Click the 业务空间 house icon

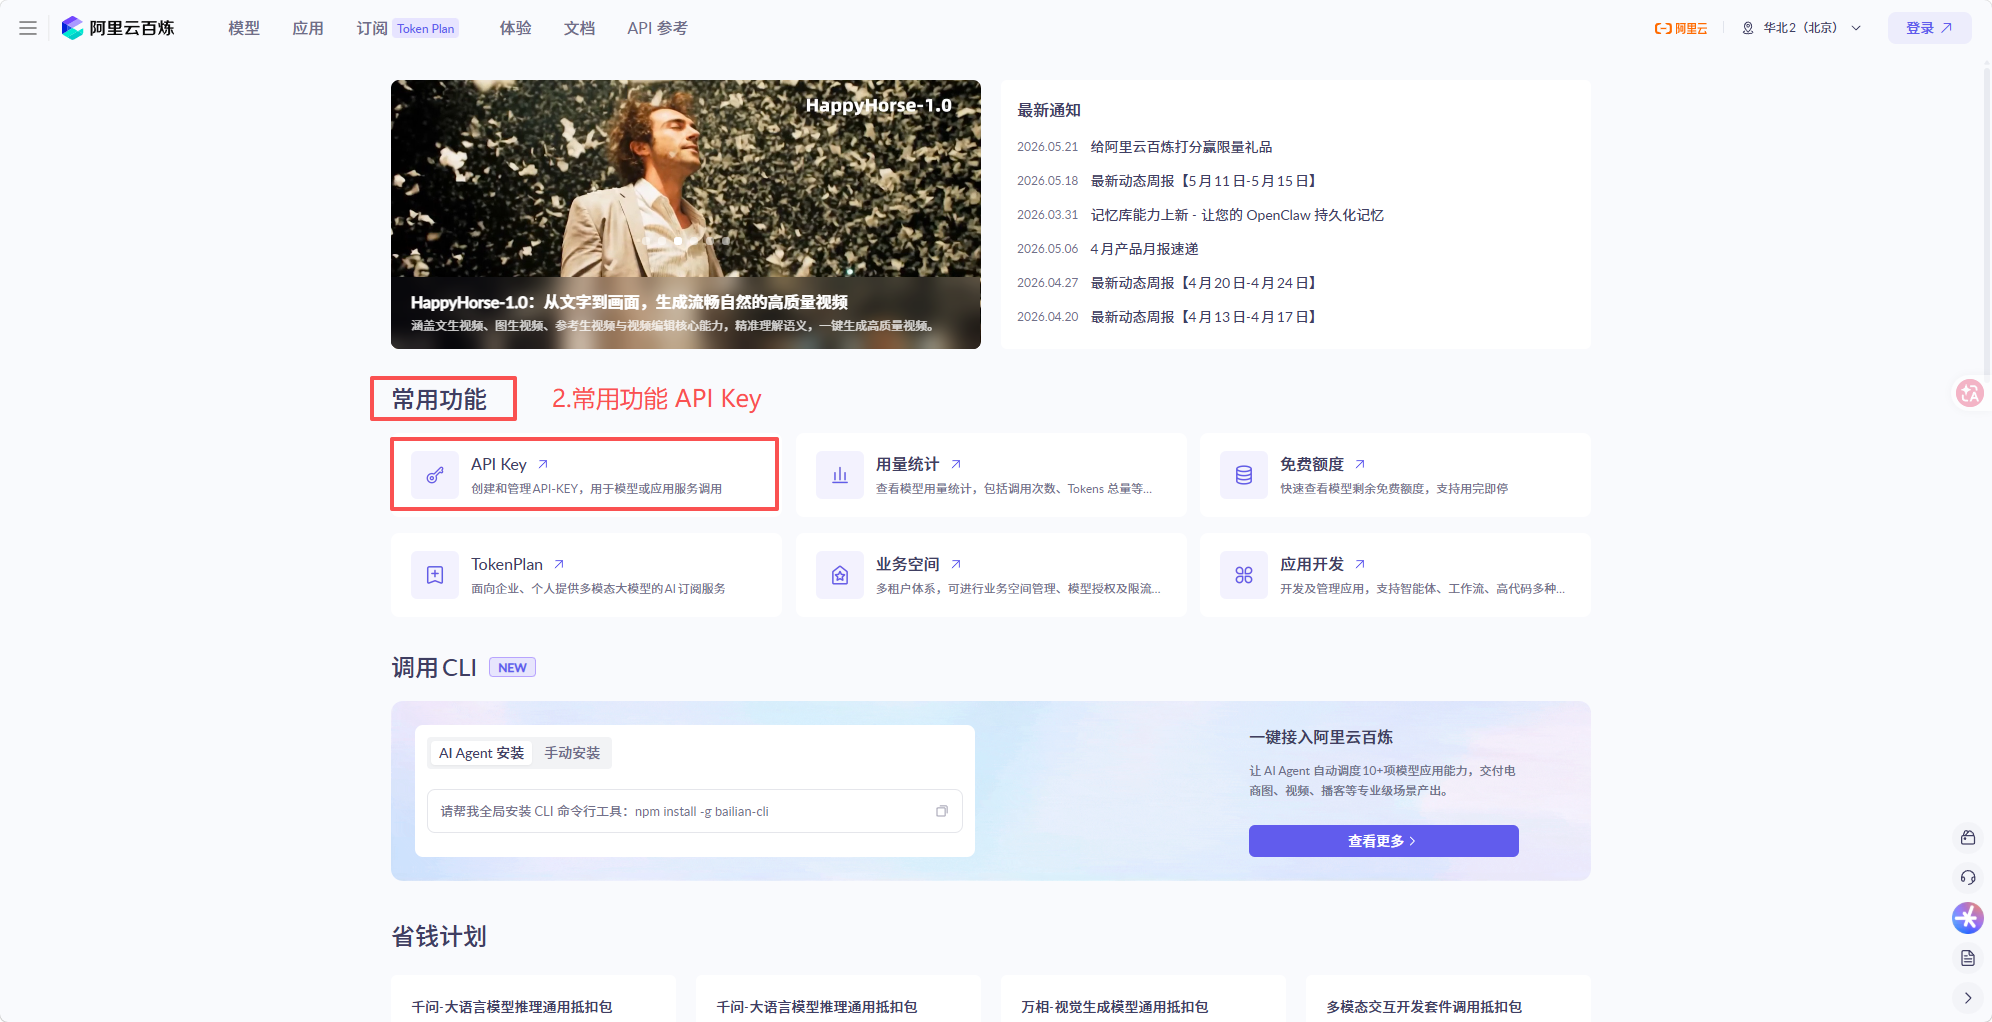[840, 575]
